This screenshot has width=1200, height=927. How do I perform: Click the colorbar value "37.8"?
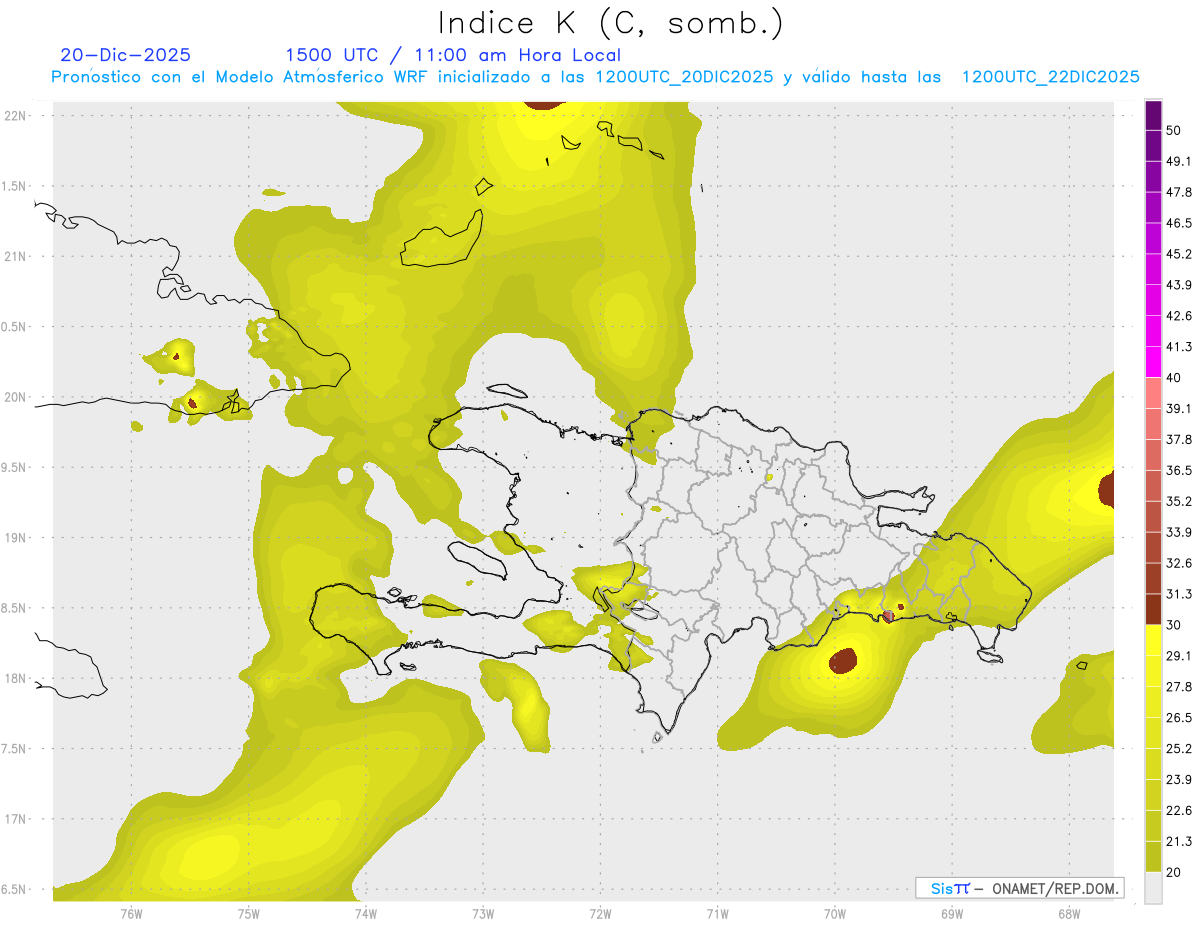click(1179, 439)
